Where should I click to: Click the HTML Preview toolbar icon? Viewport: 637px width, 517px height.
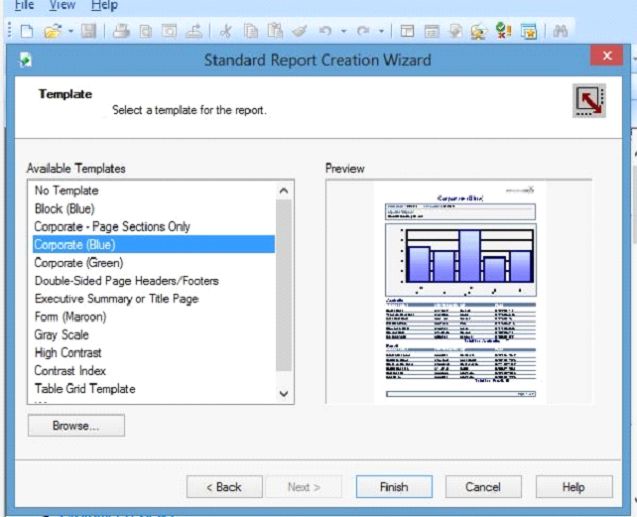click(169, 31)
